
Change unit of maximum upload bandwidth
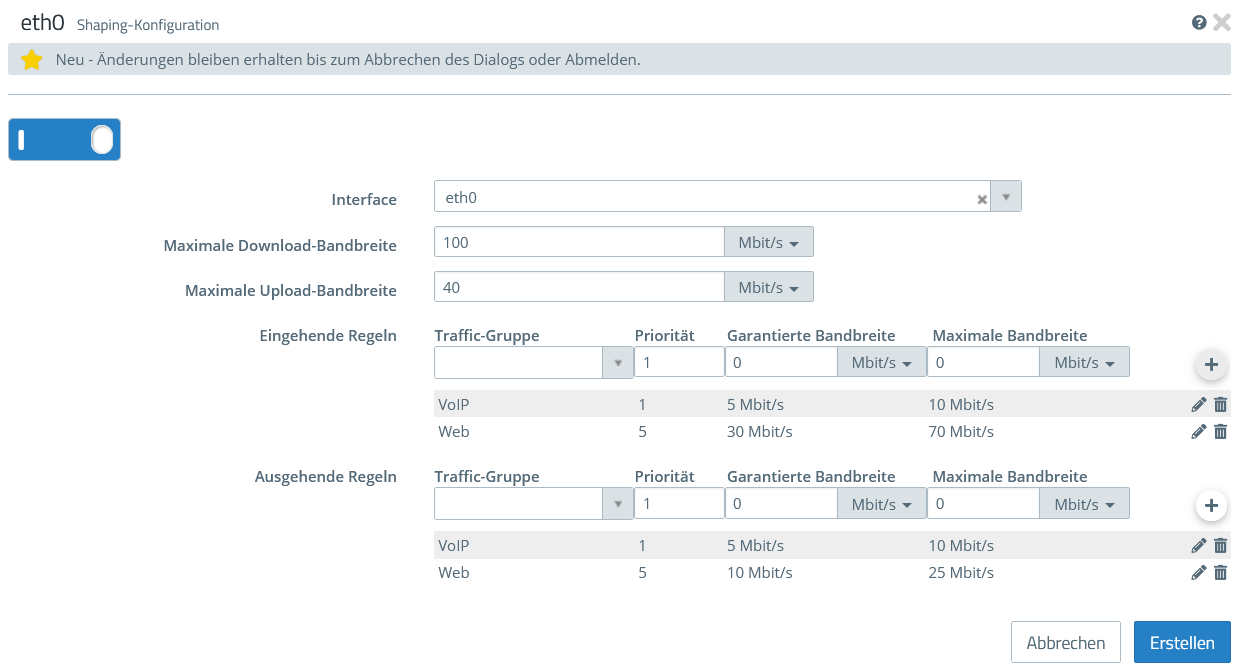click(x=768, y=288)
